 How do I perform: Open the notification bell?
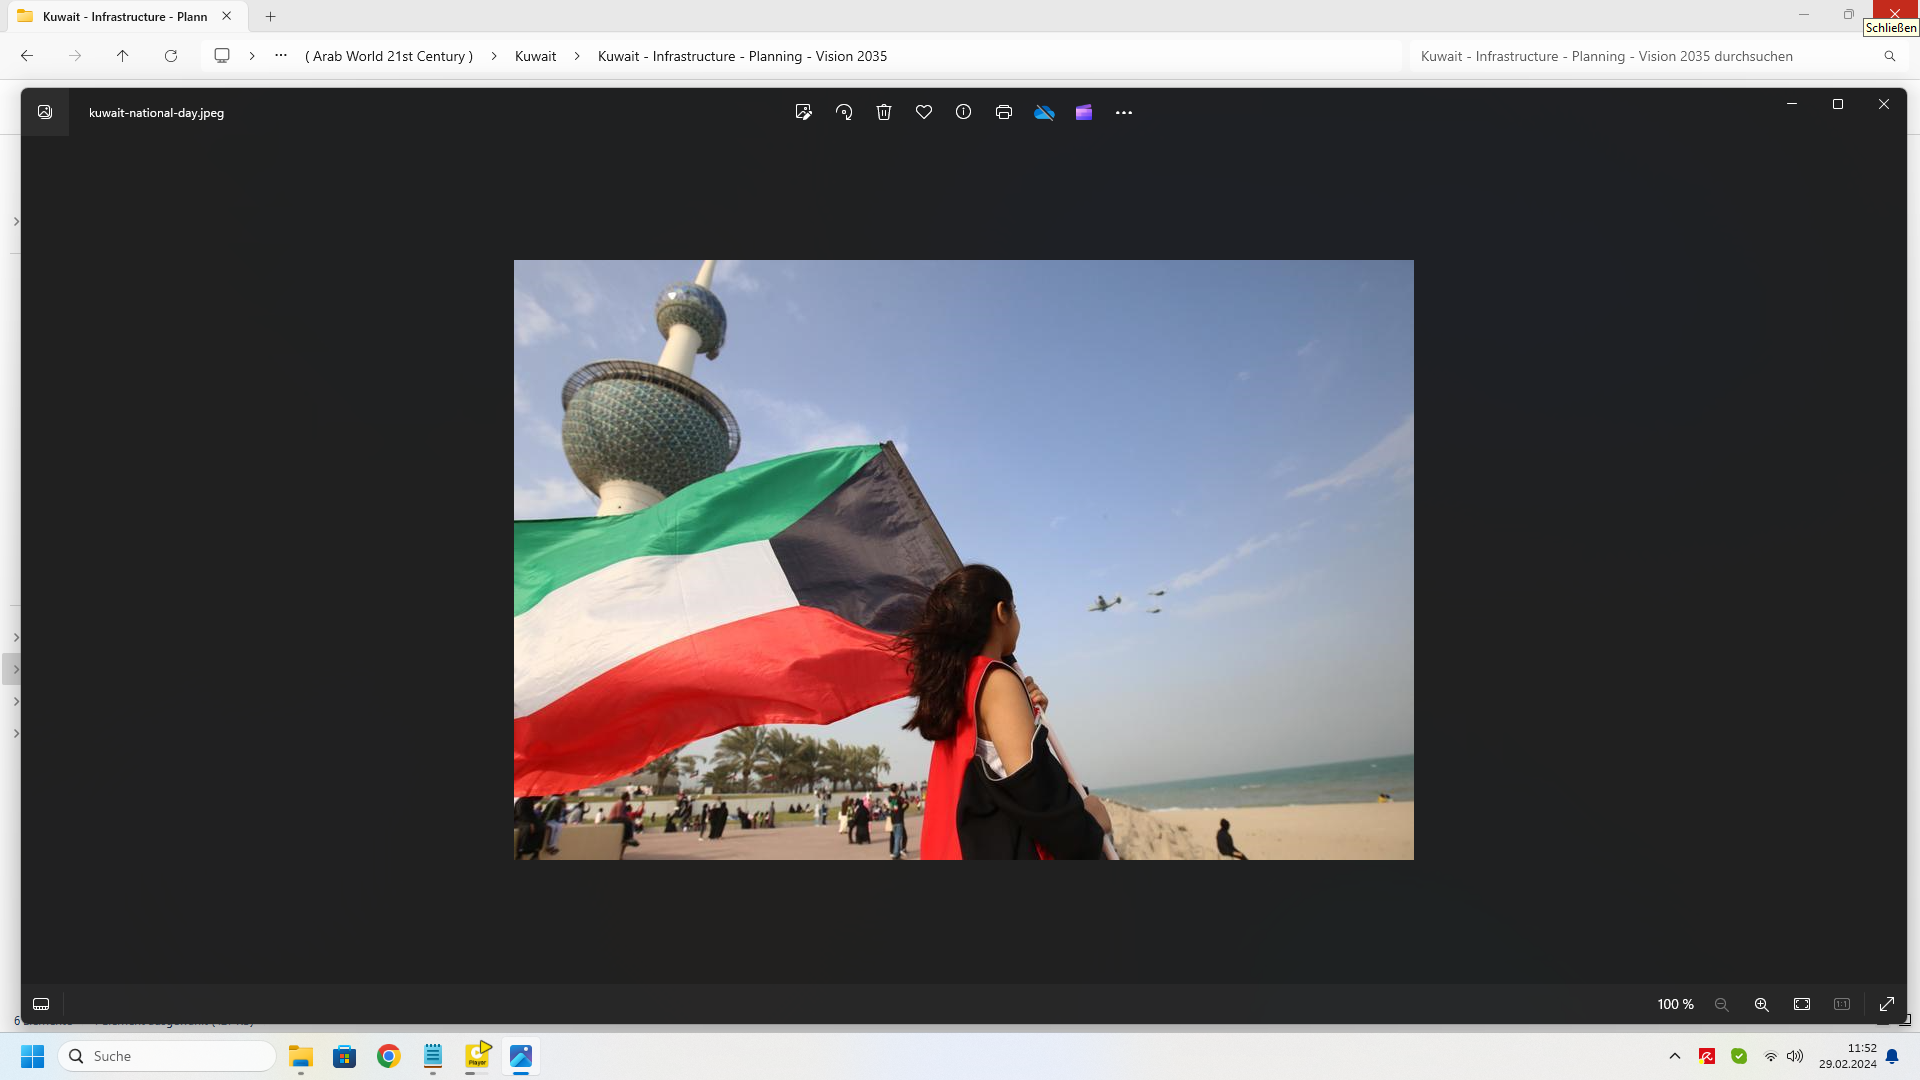[x=1892, y=1056]
